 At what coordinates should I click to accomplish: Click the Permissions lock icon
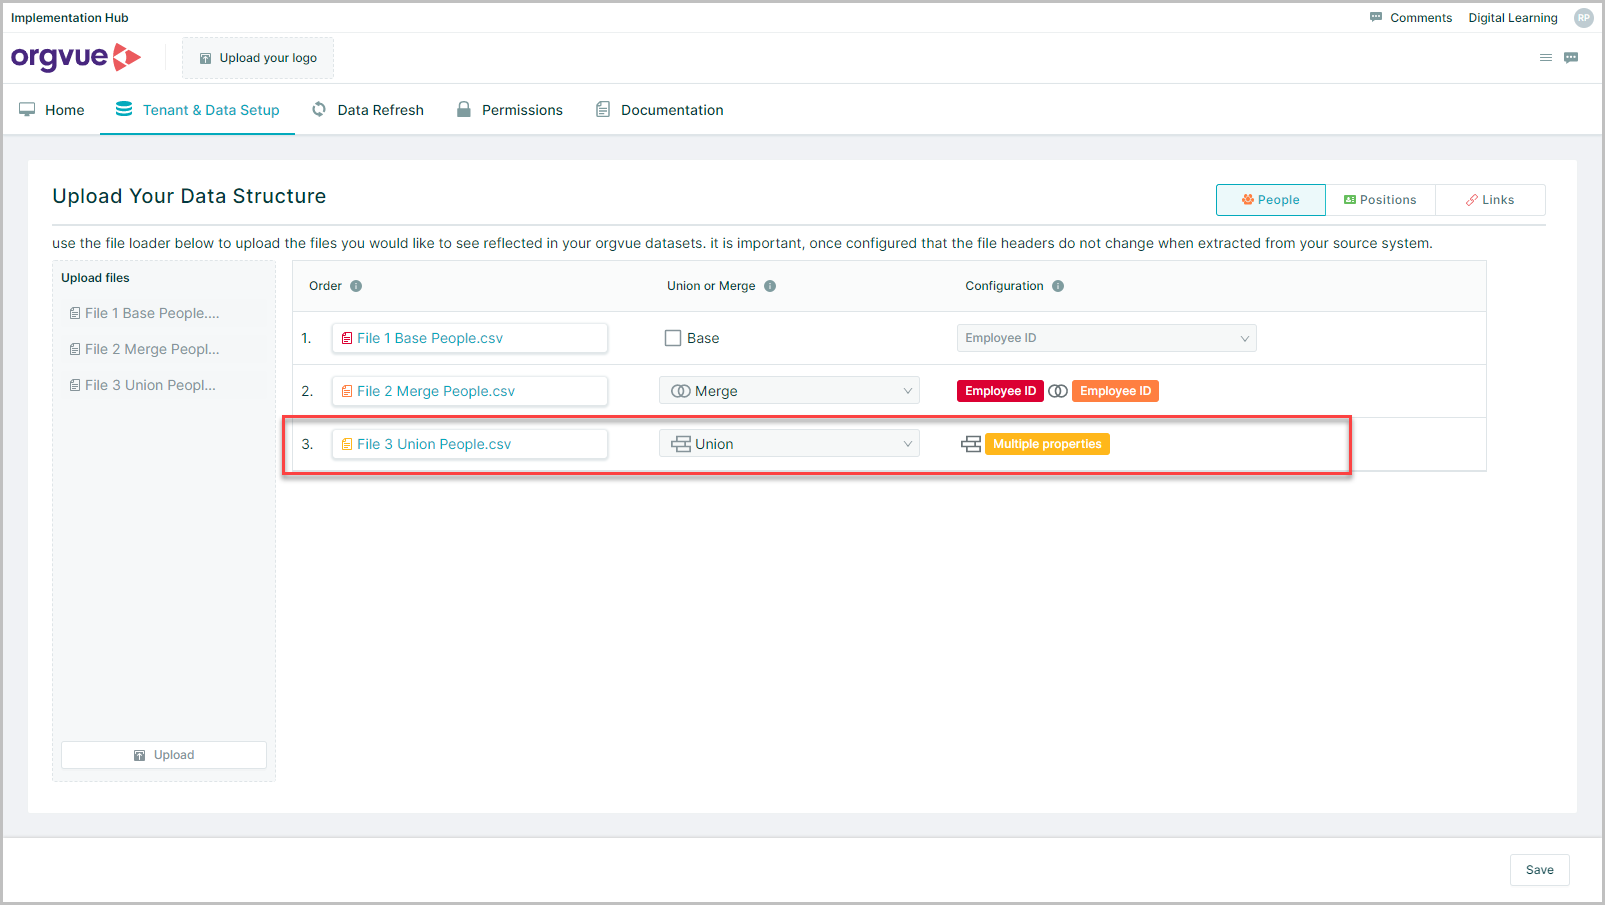(x=464, y=109)
